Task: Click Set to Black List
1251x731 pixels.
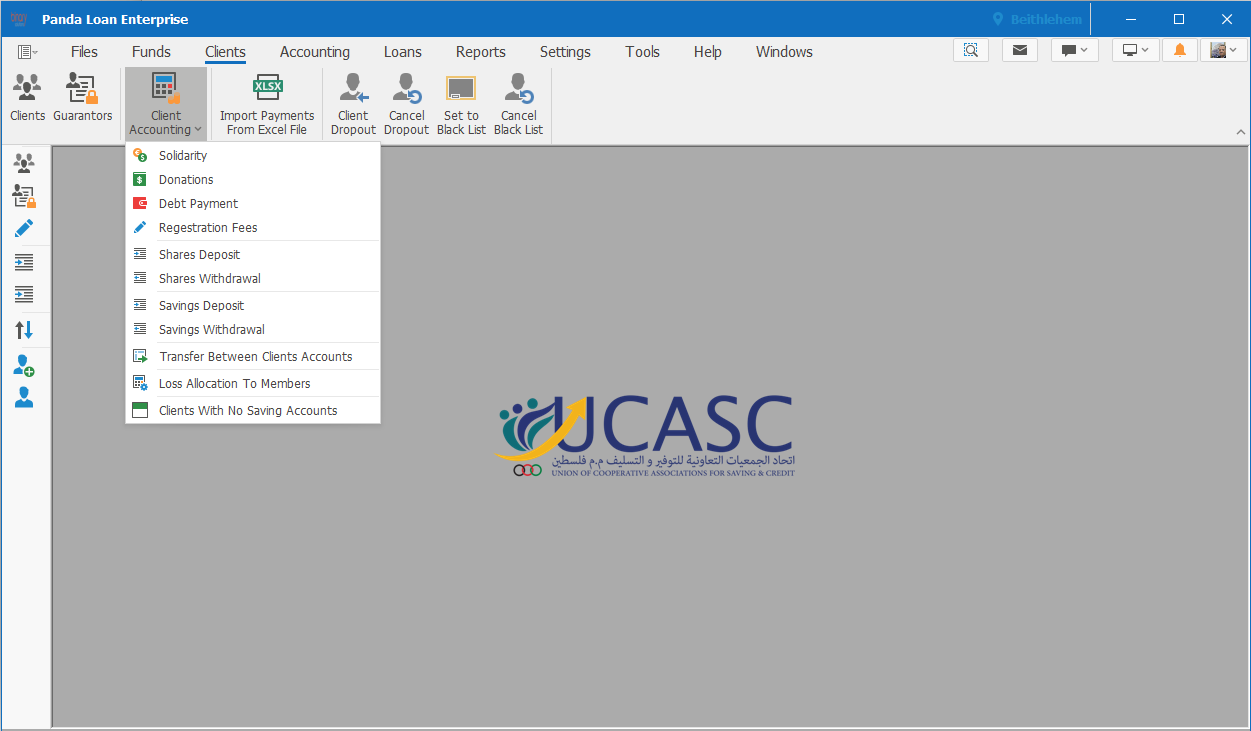Action: (461, 103)
